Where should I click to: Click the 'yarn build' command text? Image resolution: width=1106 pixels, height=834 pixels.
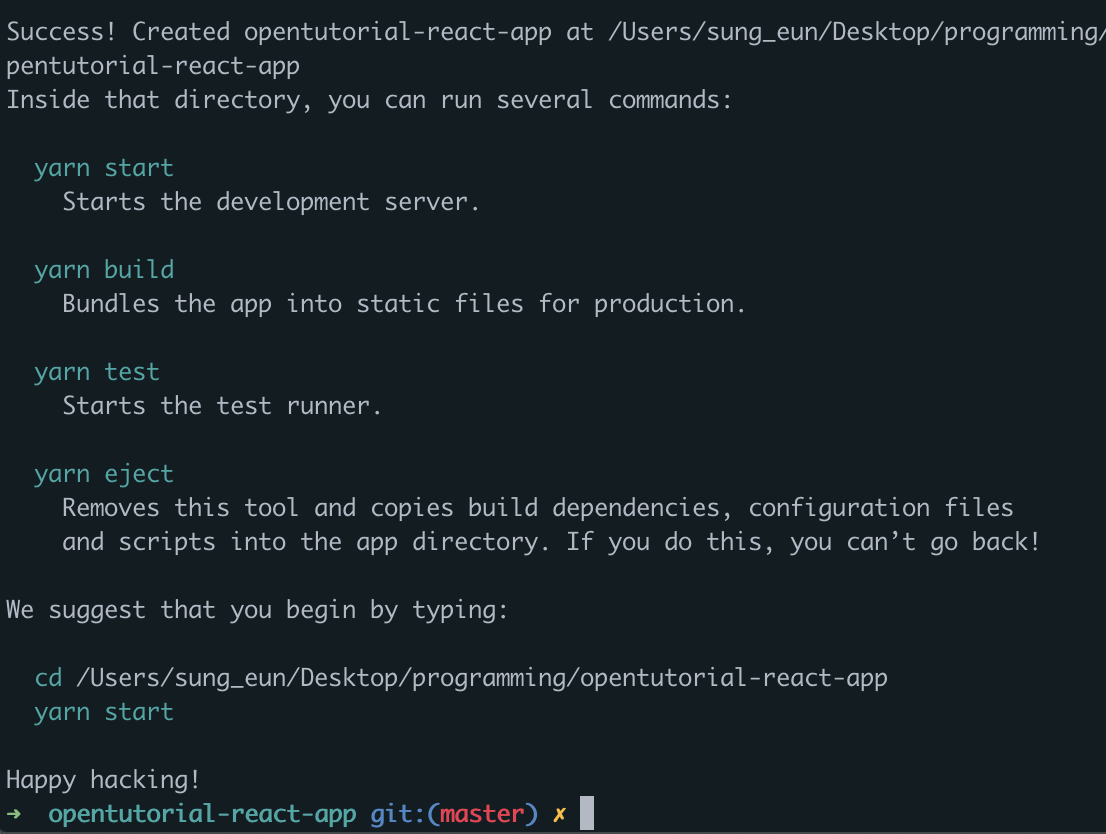[x=104, y=270]
